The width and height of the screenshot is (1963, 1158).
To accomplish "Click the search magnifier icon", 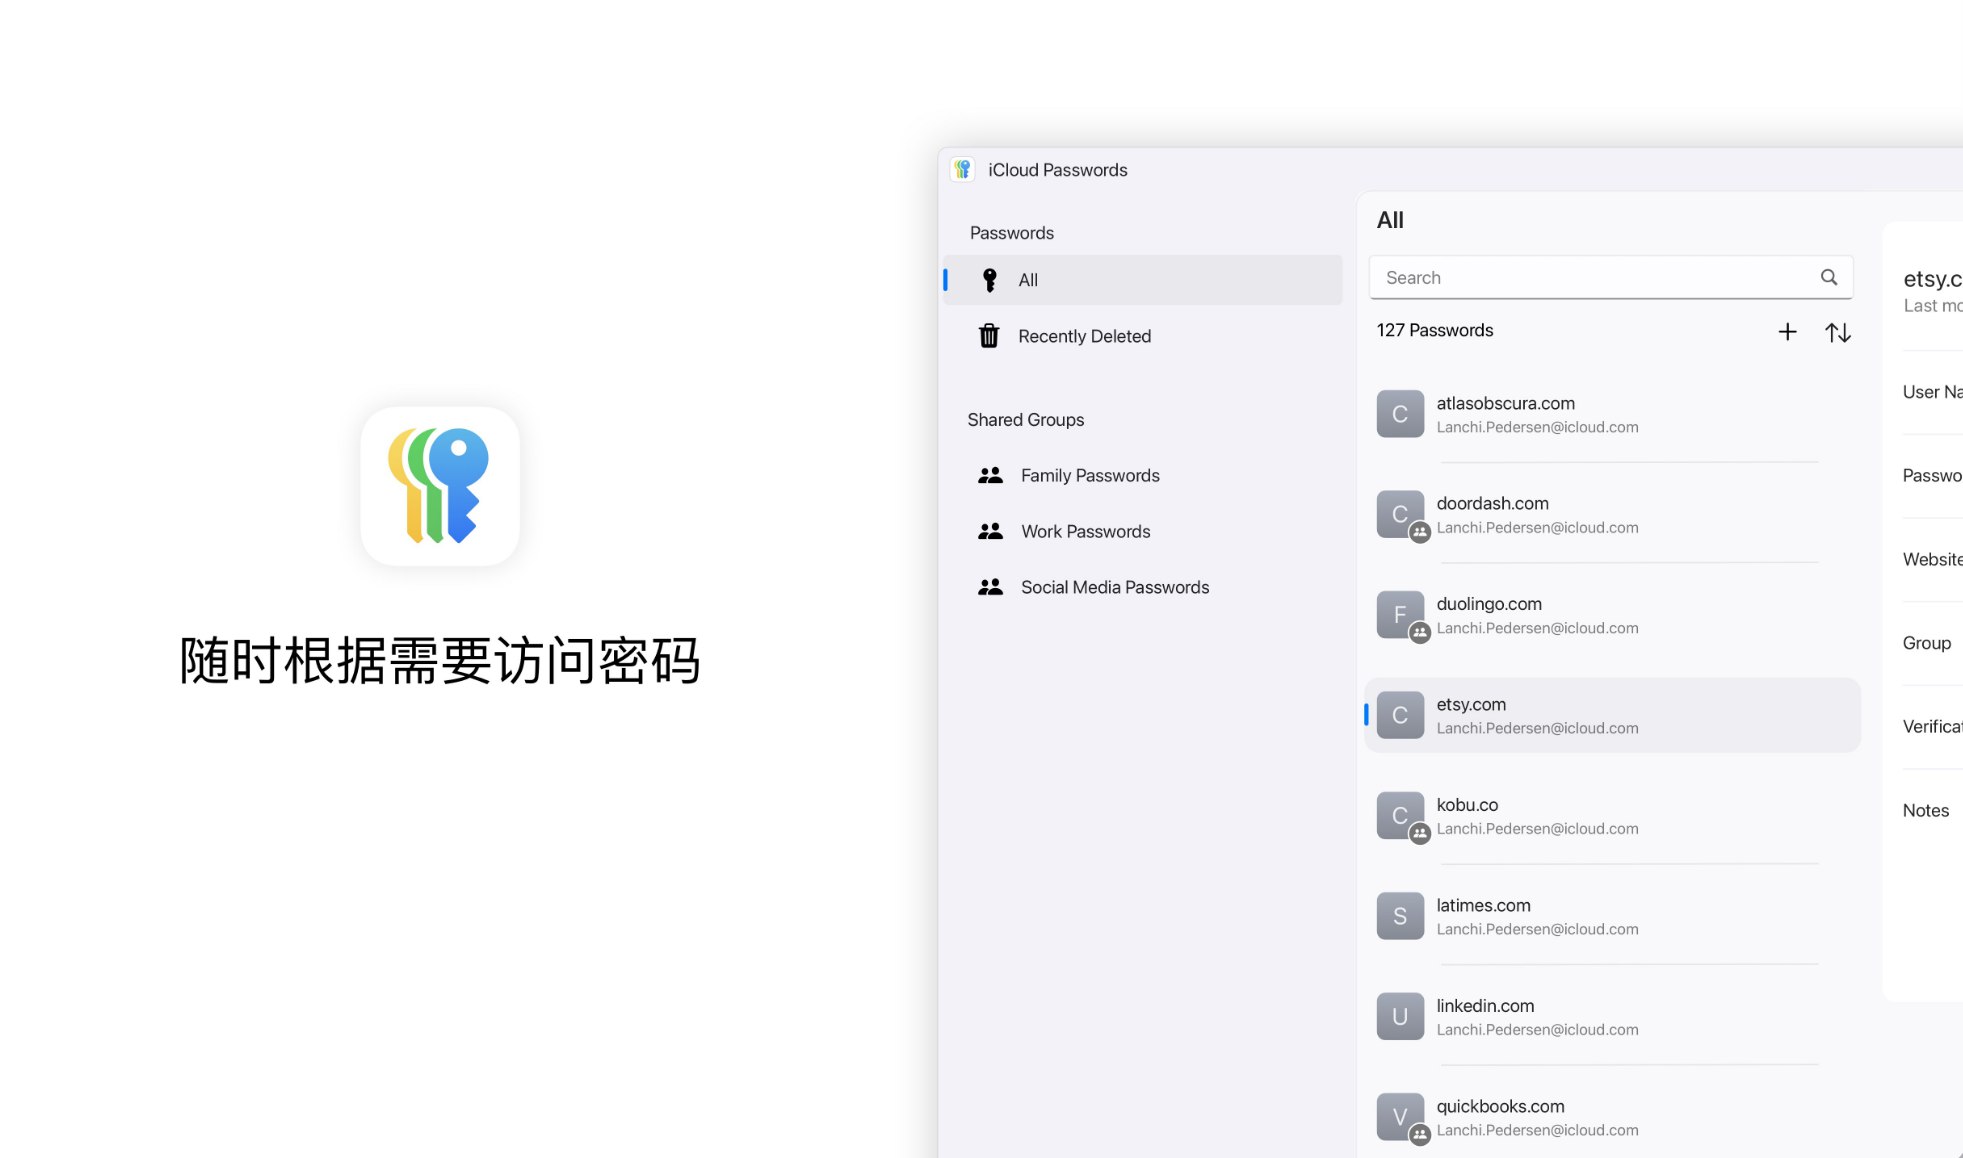I will click(1828, 277).
